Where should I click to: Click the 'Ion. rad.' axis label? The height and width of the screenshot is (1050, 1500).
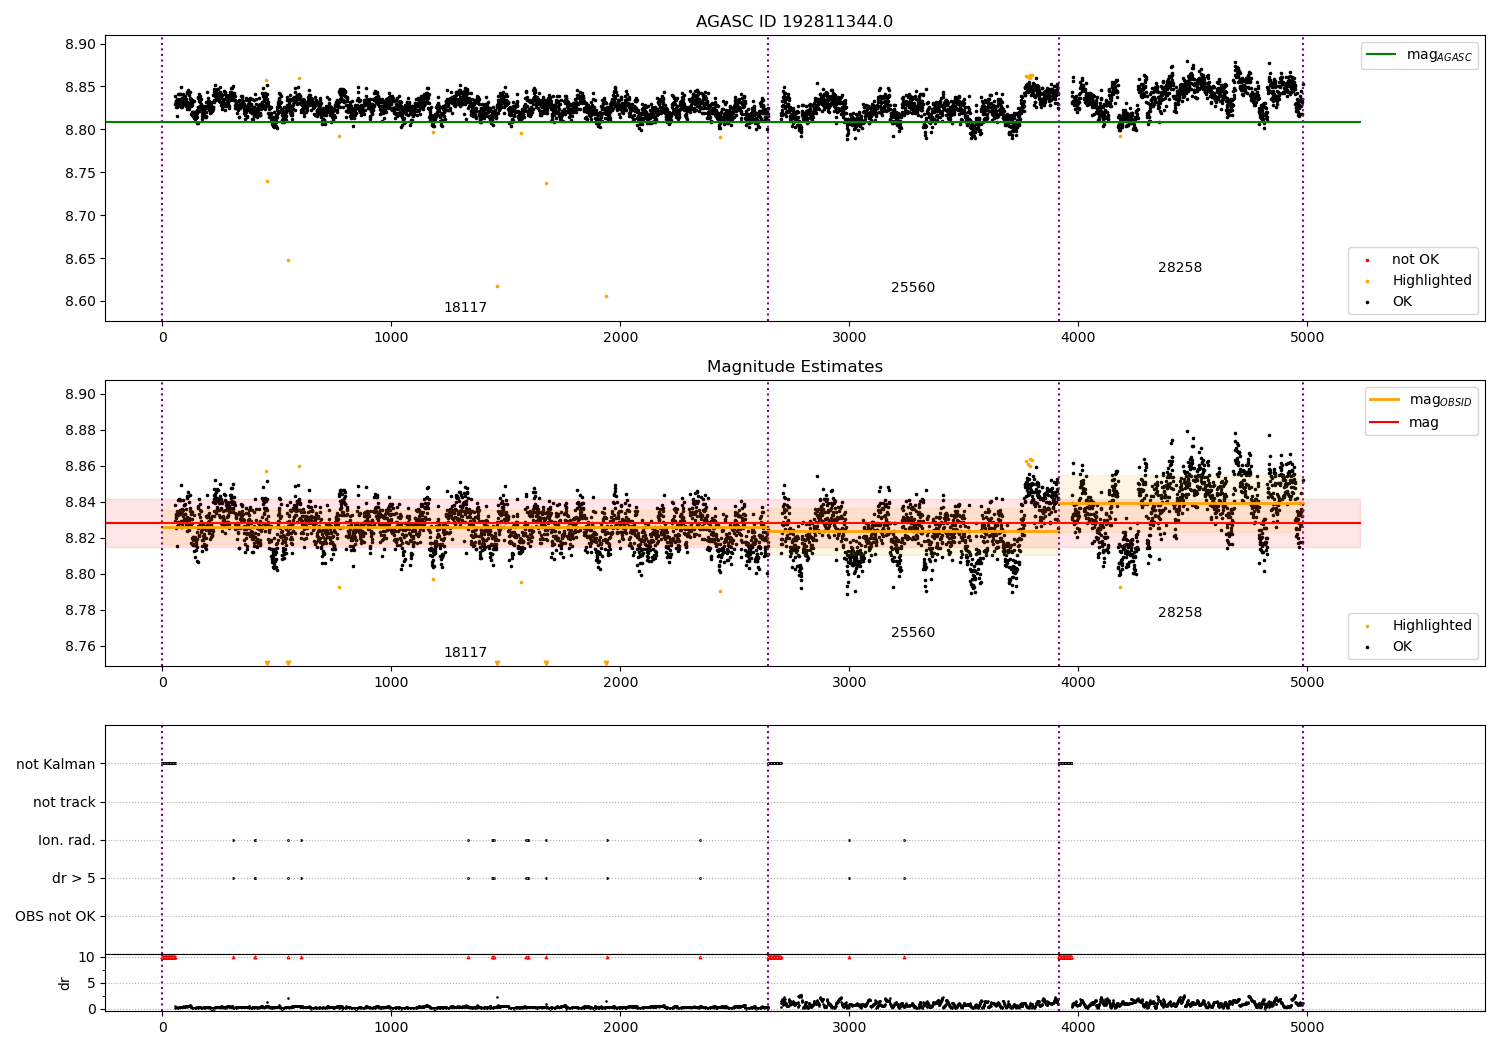pyautogui.click(x=67, y=841)
